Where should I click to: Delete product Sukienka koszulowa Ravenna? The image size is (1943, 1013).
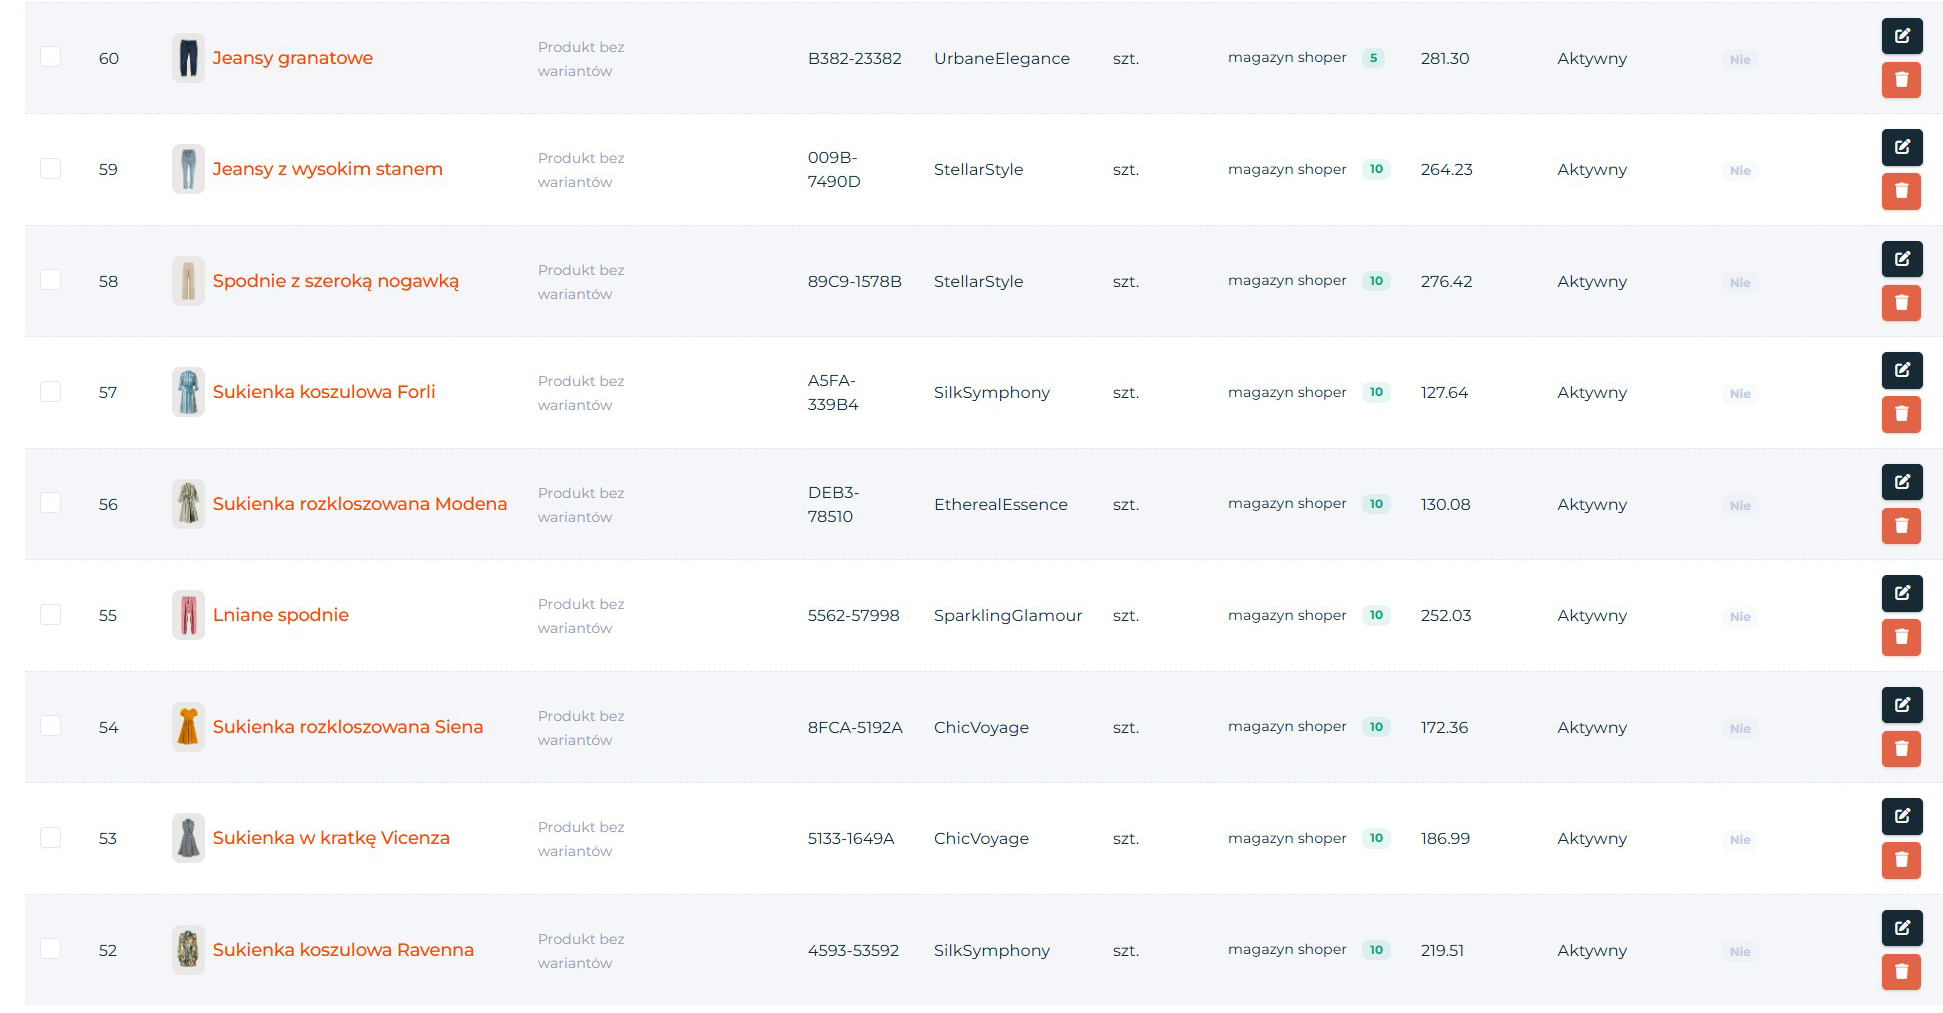[1901, 972]
